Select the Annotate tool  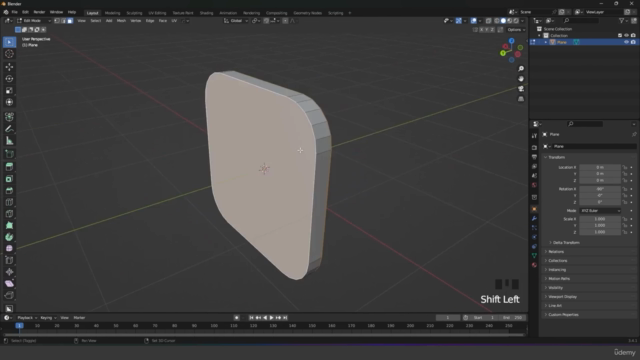point(9,129)
